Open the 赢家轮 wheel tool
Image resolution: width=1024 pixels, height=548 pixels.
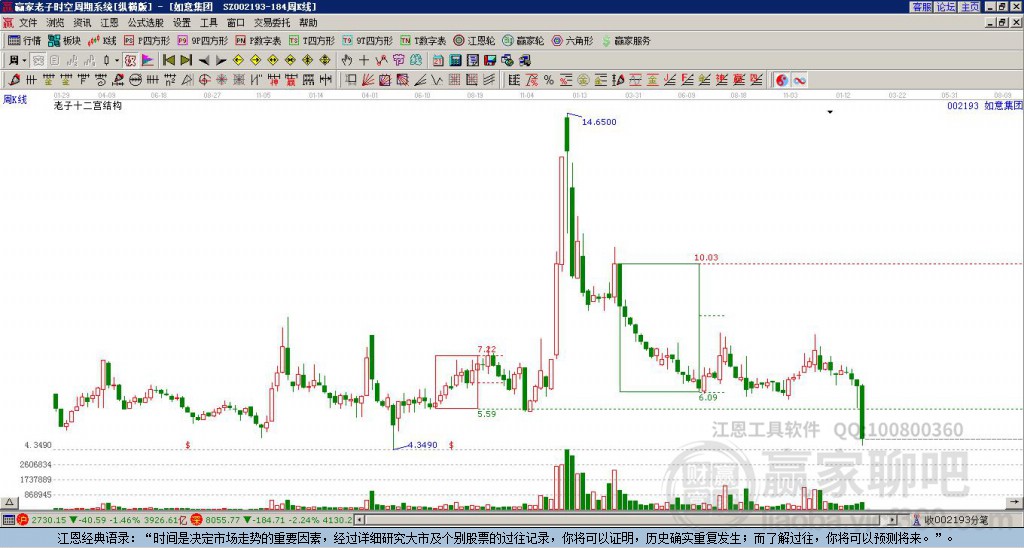point(522,40)
